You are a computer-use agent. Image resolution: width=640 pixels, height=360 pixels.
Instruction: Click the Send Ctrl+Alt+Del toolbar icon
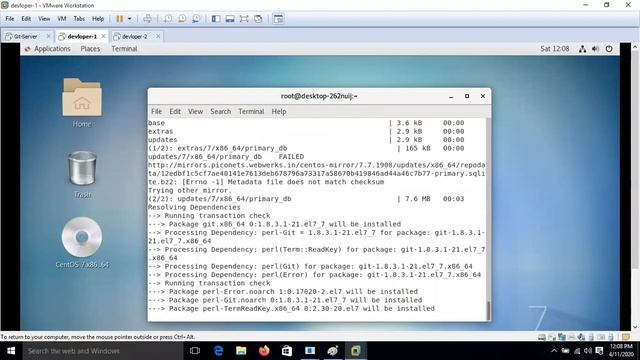[x=147, y=19]
